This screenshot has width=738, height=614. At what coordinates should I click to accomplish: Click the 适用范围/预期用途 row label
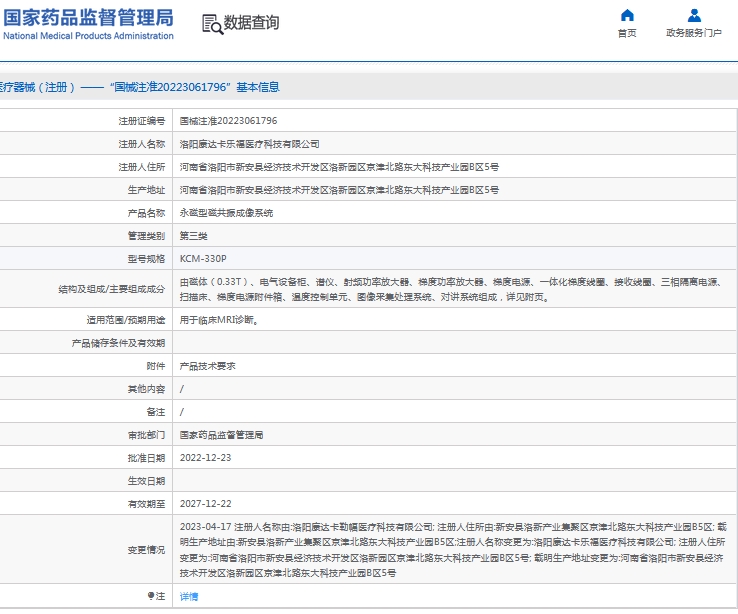click(126, 320)
